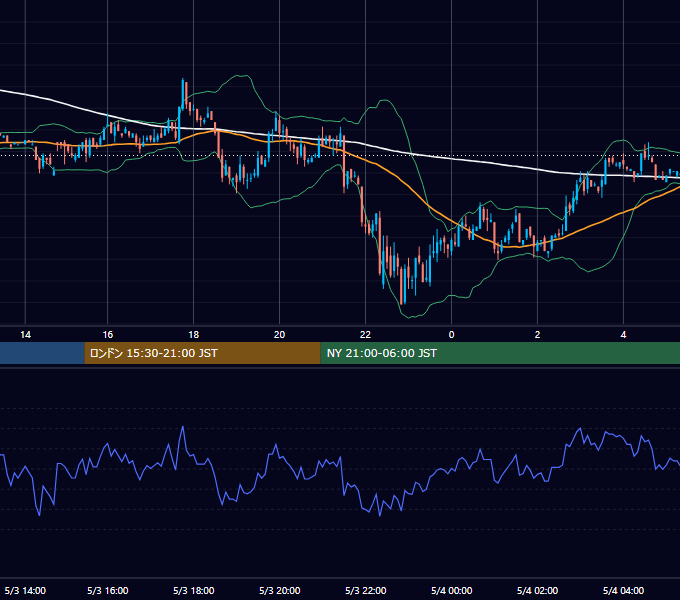Click the 16 hour label on price chart axis

click(108, 335)
